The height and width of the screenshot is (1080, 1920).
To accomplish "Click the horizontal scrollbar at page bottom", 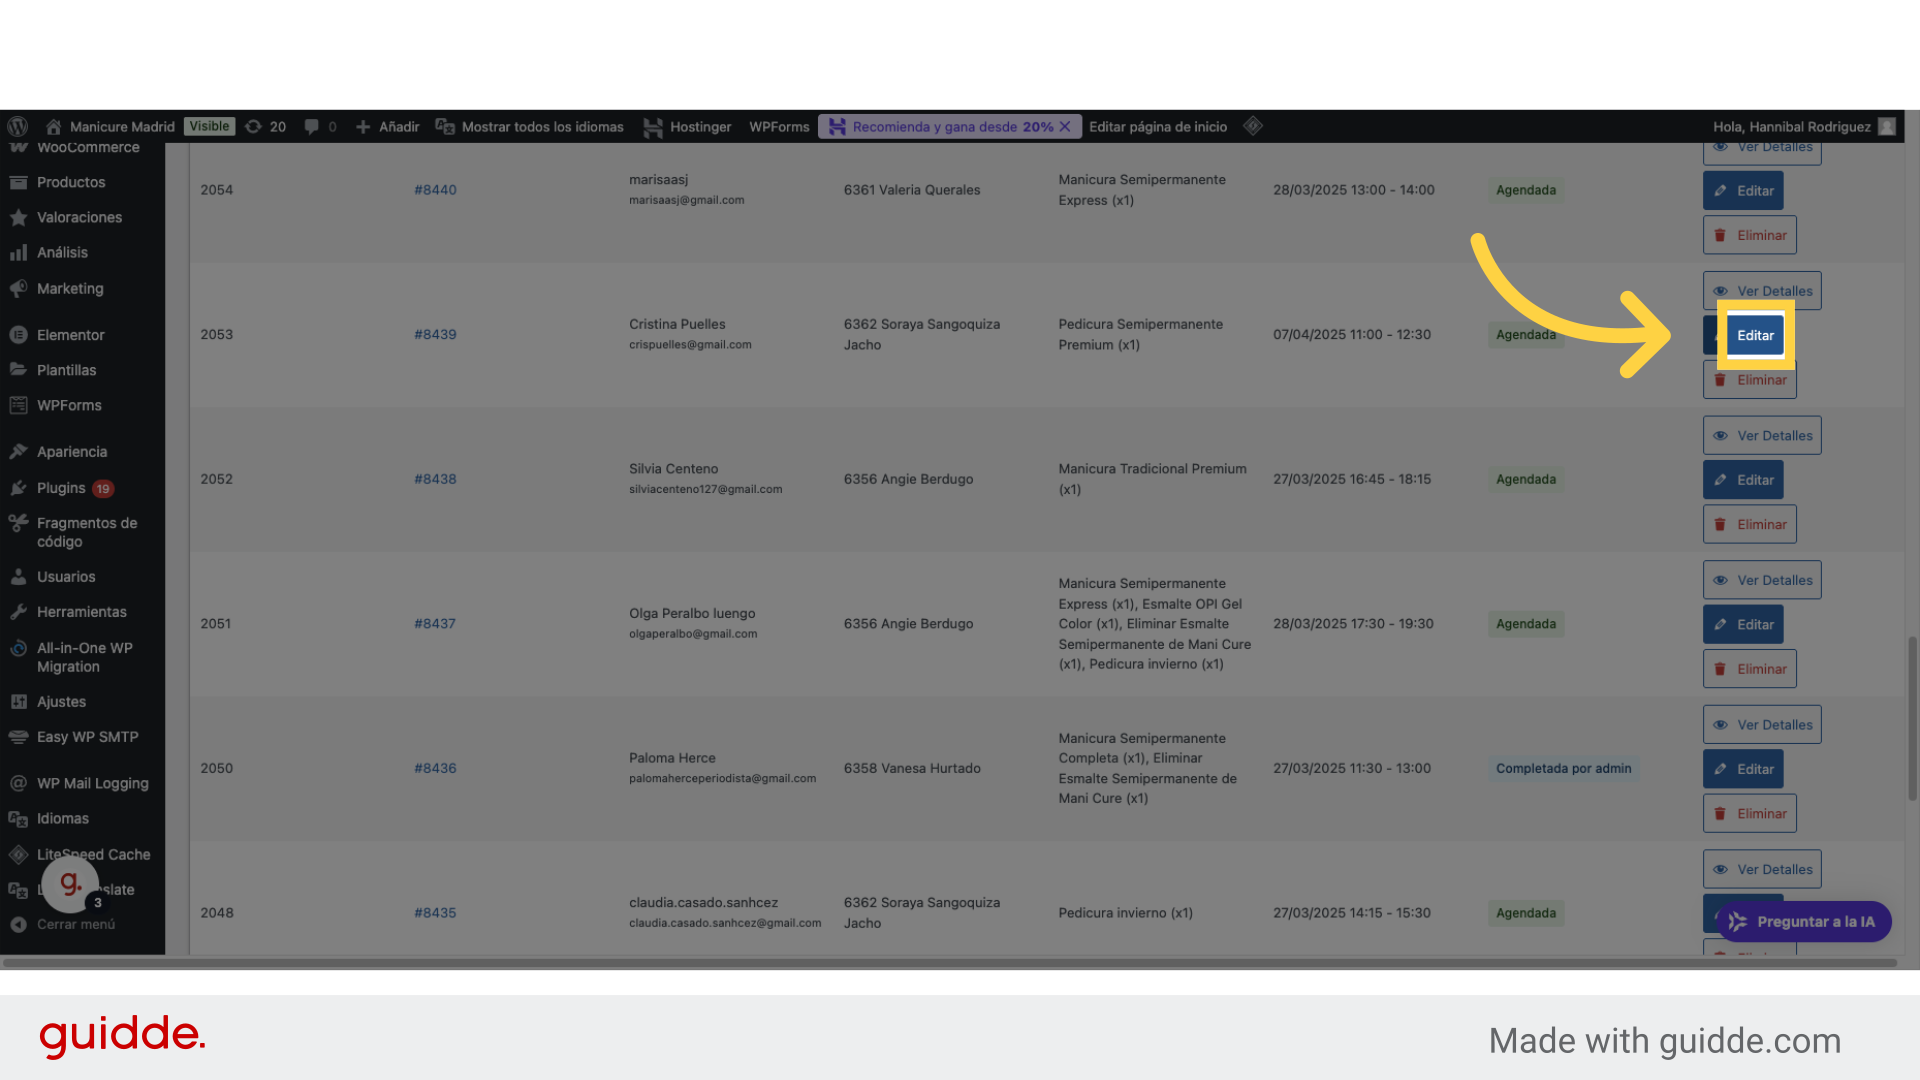I will pos(950,963).
